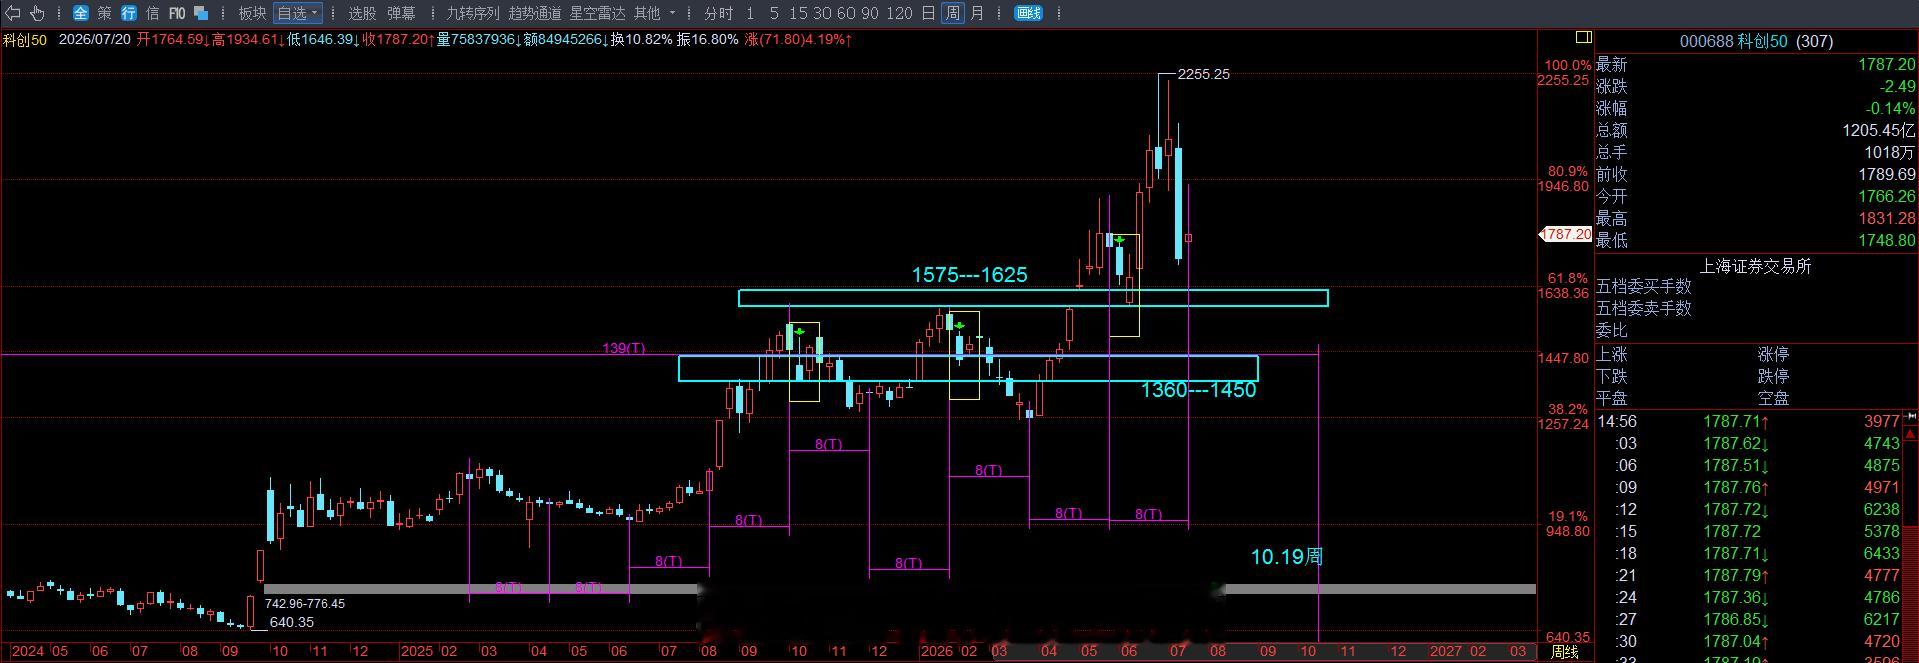Open F10 company information
This screenshot has width=1919, height=663.
(177, 13)
